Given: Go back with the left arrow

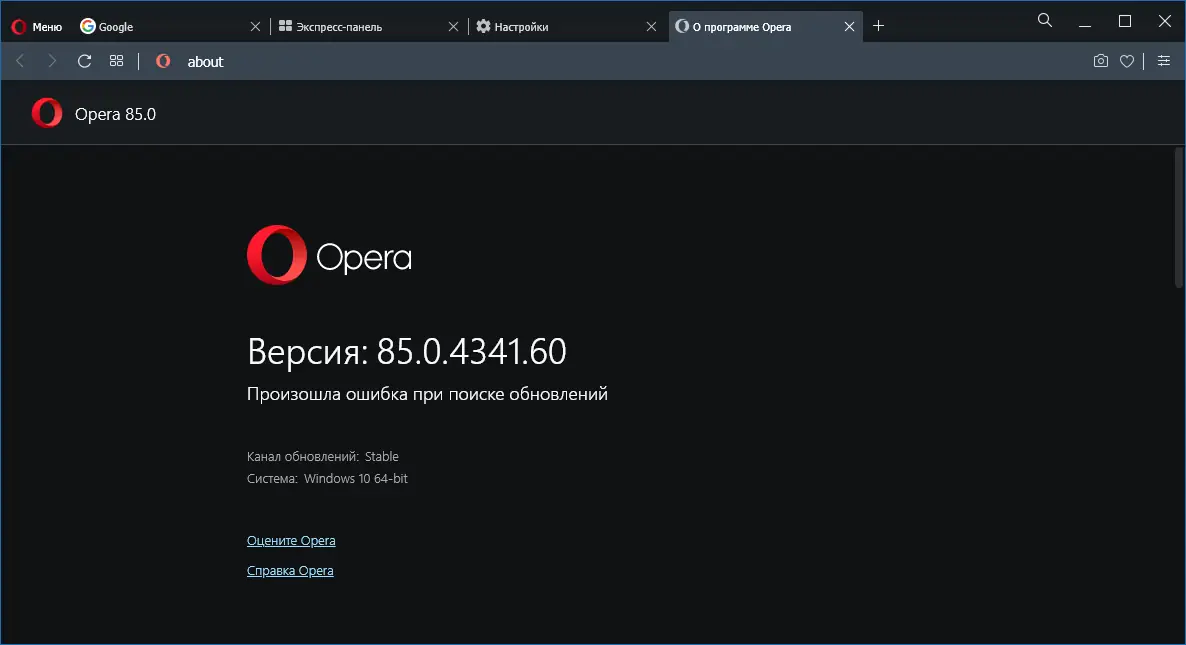Looking at the screenshot, I should (x=20, y=61).
